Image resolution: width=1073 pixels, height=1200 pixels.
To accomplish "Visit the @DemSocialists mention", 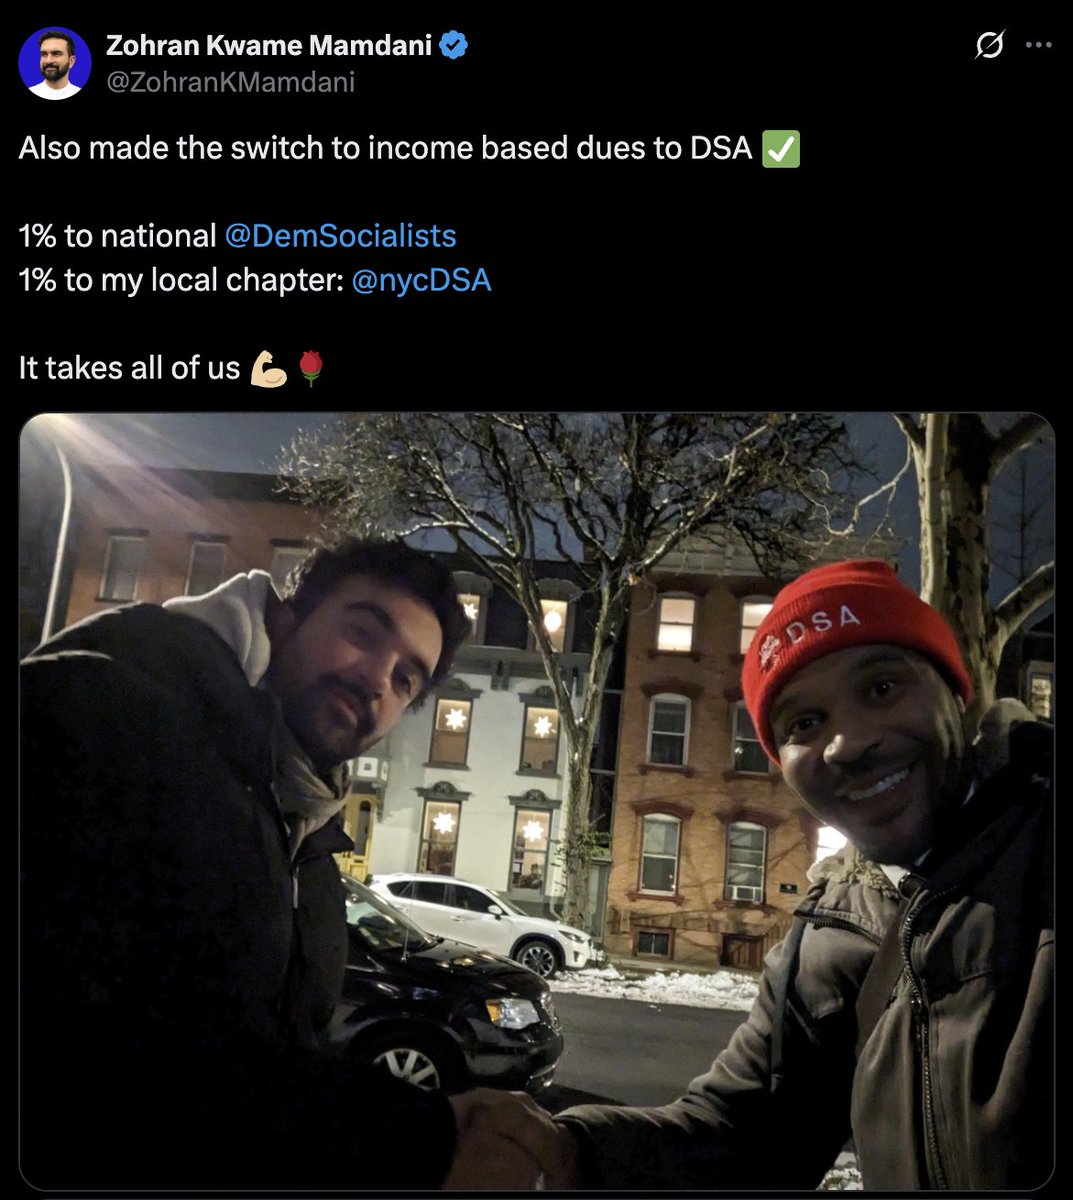I will 340,236.
